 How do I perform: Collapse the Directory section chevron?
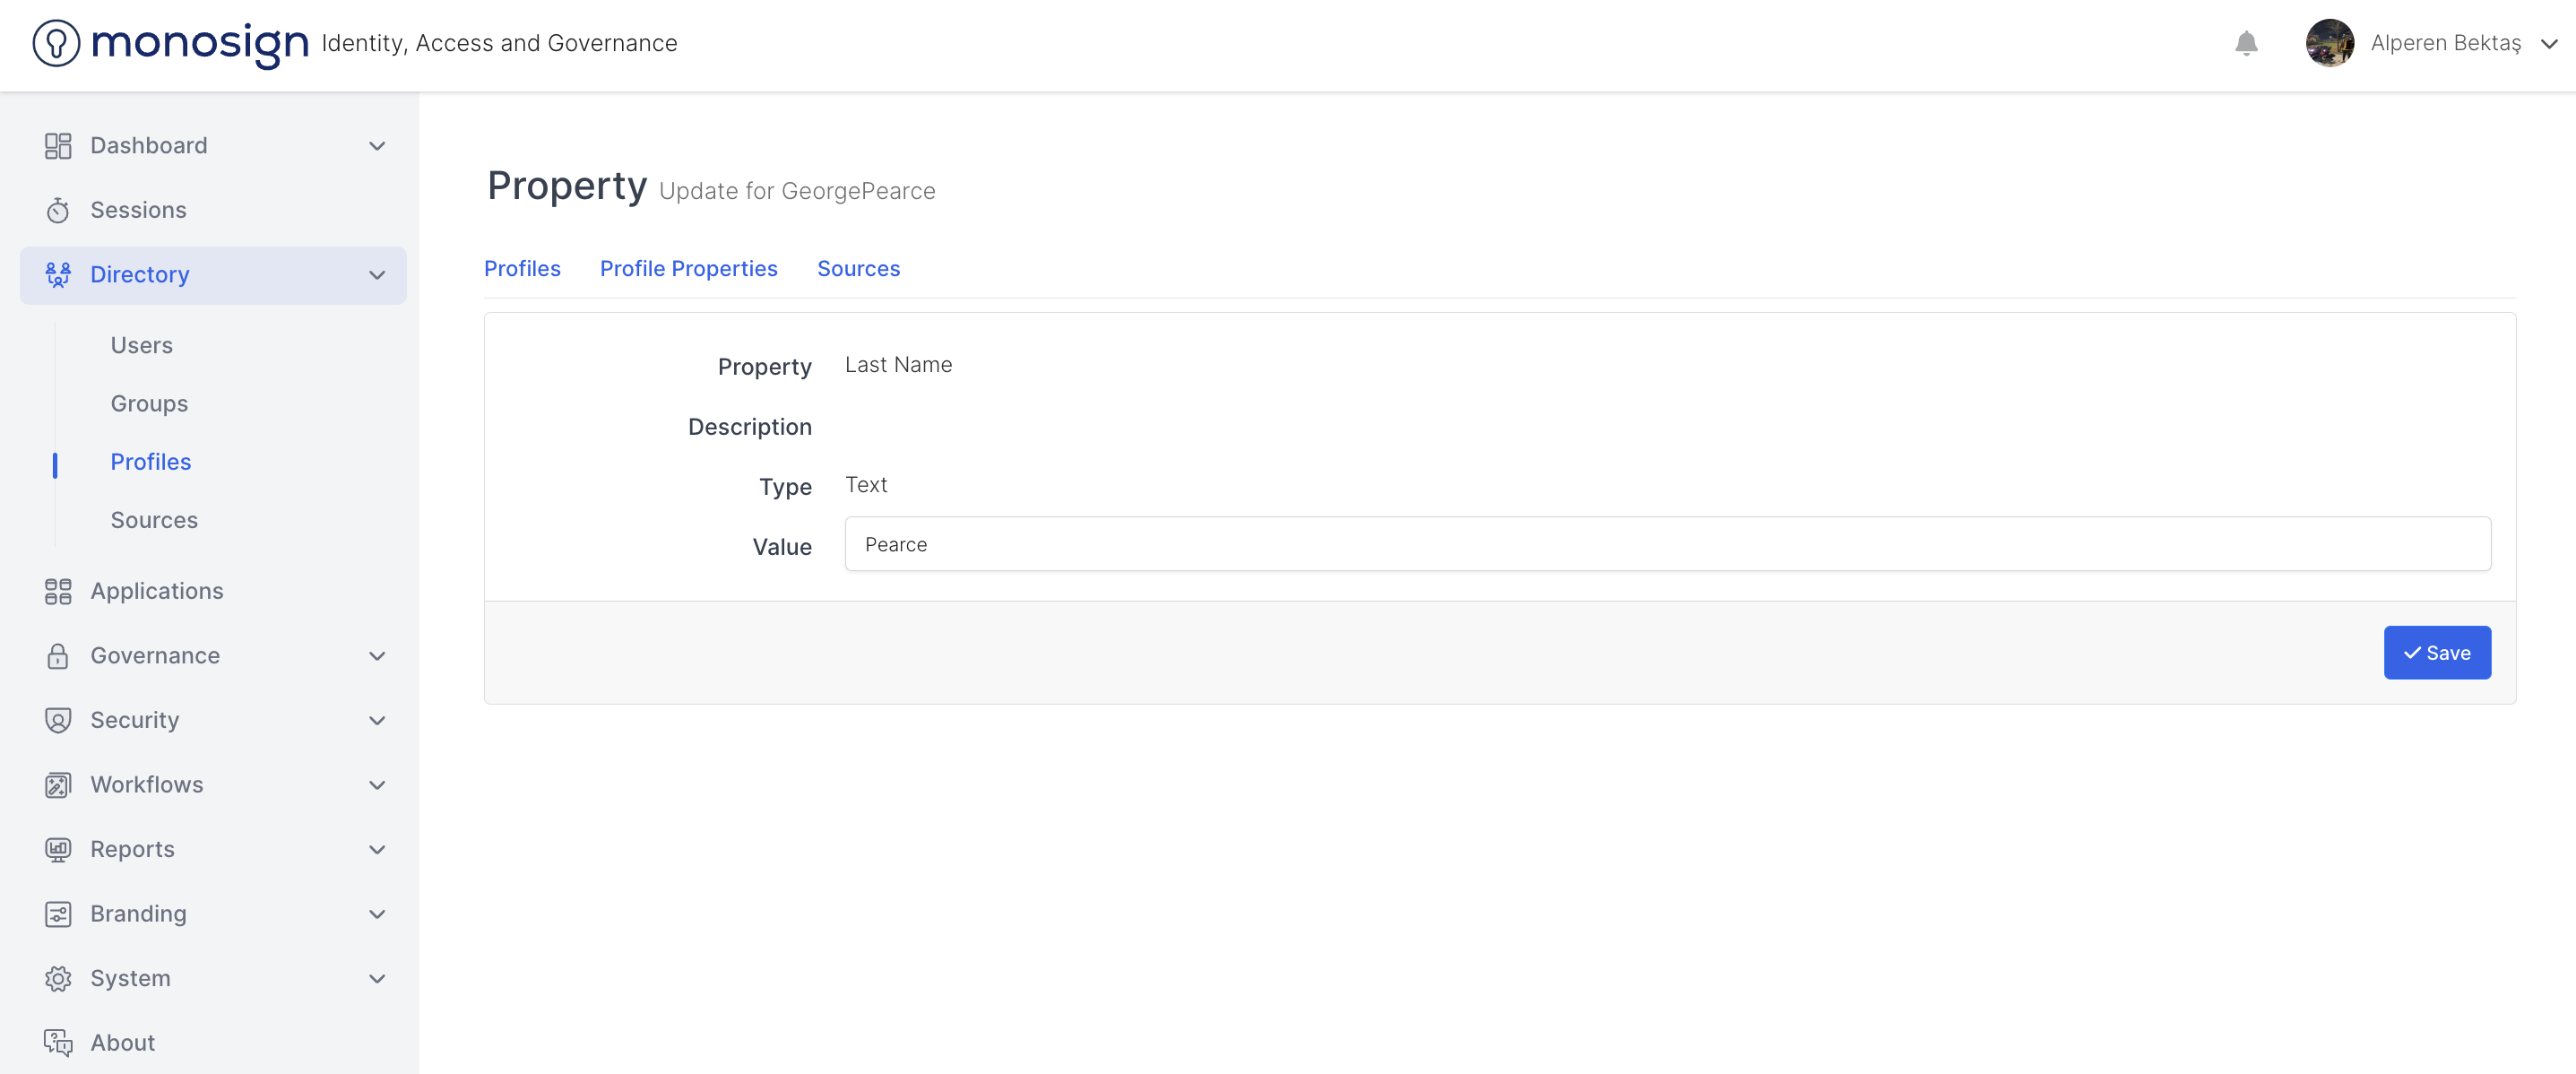[x=377, y=275]
